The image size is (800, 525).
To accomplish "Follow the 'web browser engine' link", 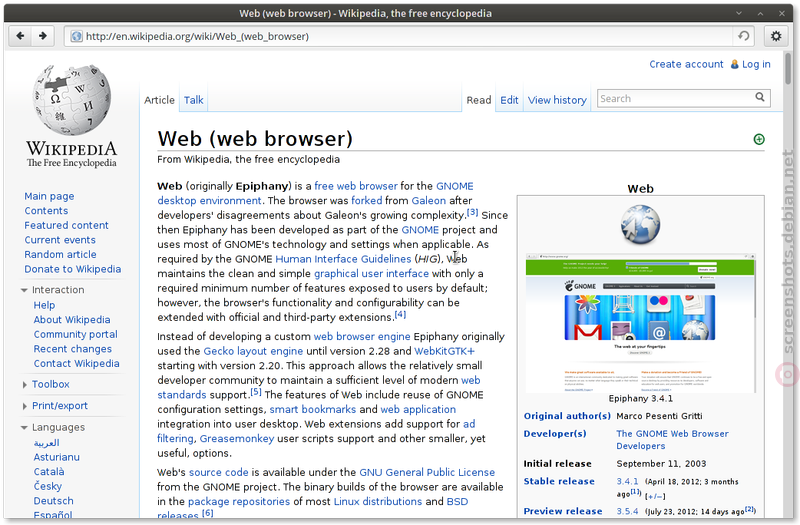I will 362,337.
